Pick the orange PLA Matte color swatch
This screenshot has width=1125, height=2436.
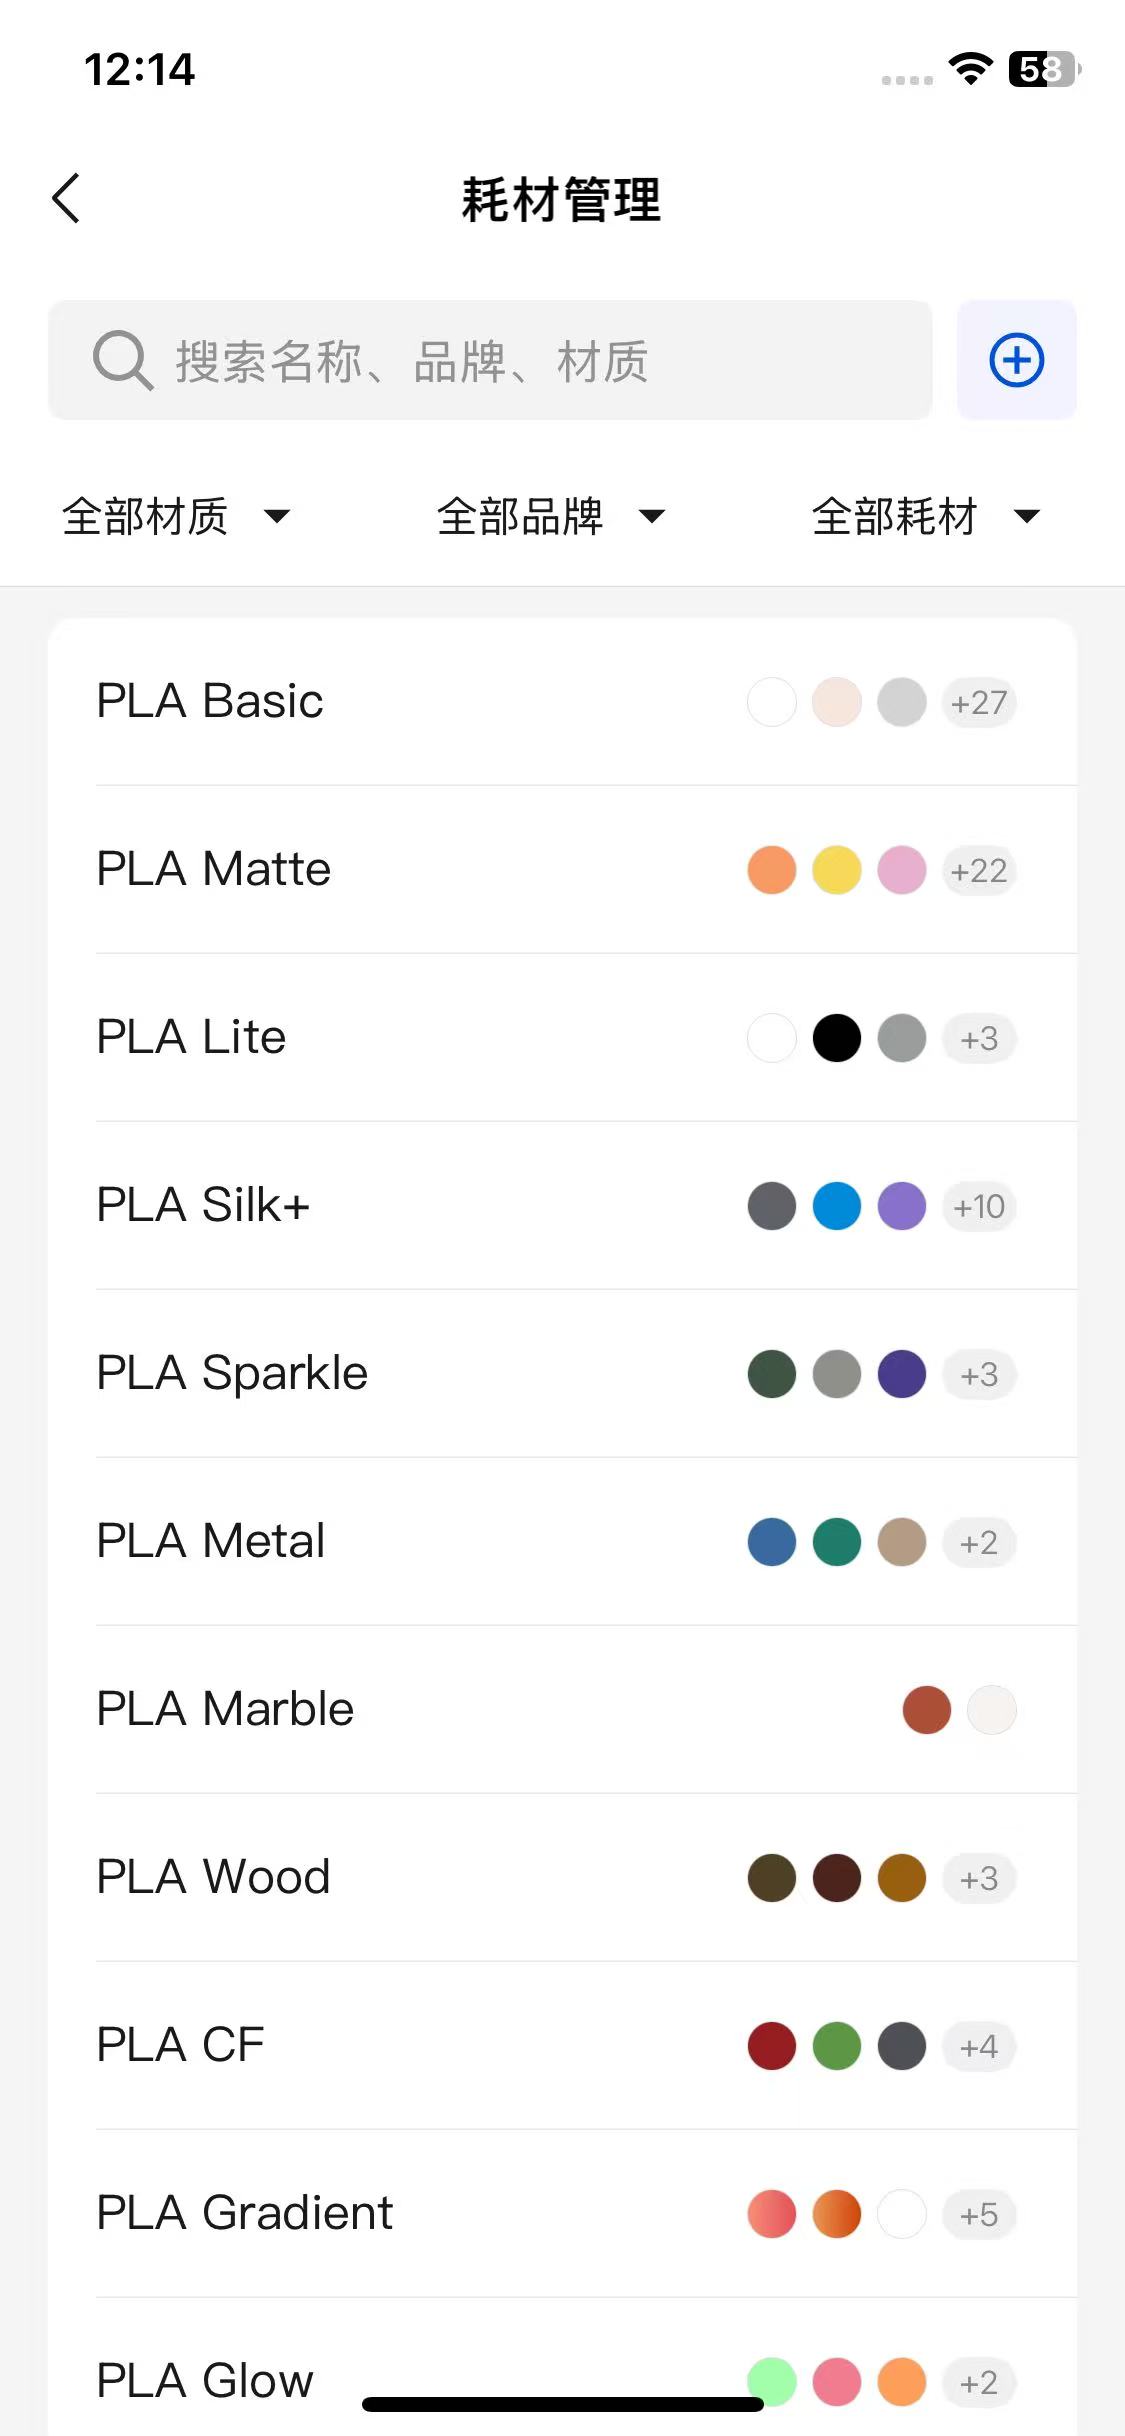coord(772,870)
